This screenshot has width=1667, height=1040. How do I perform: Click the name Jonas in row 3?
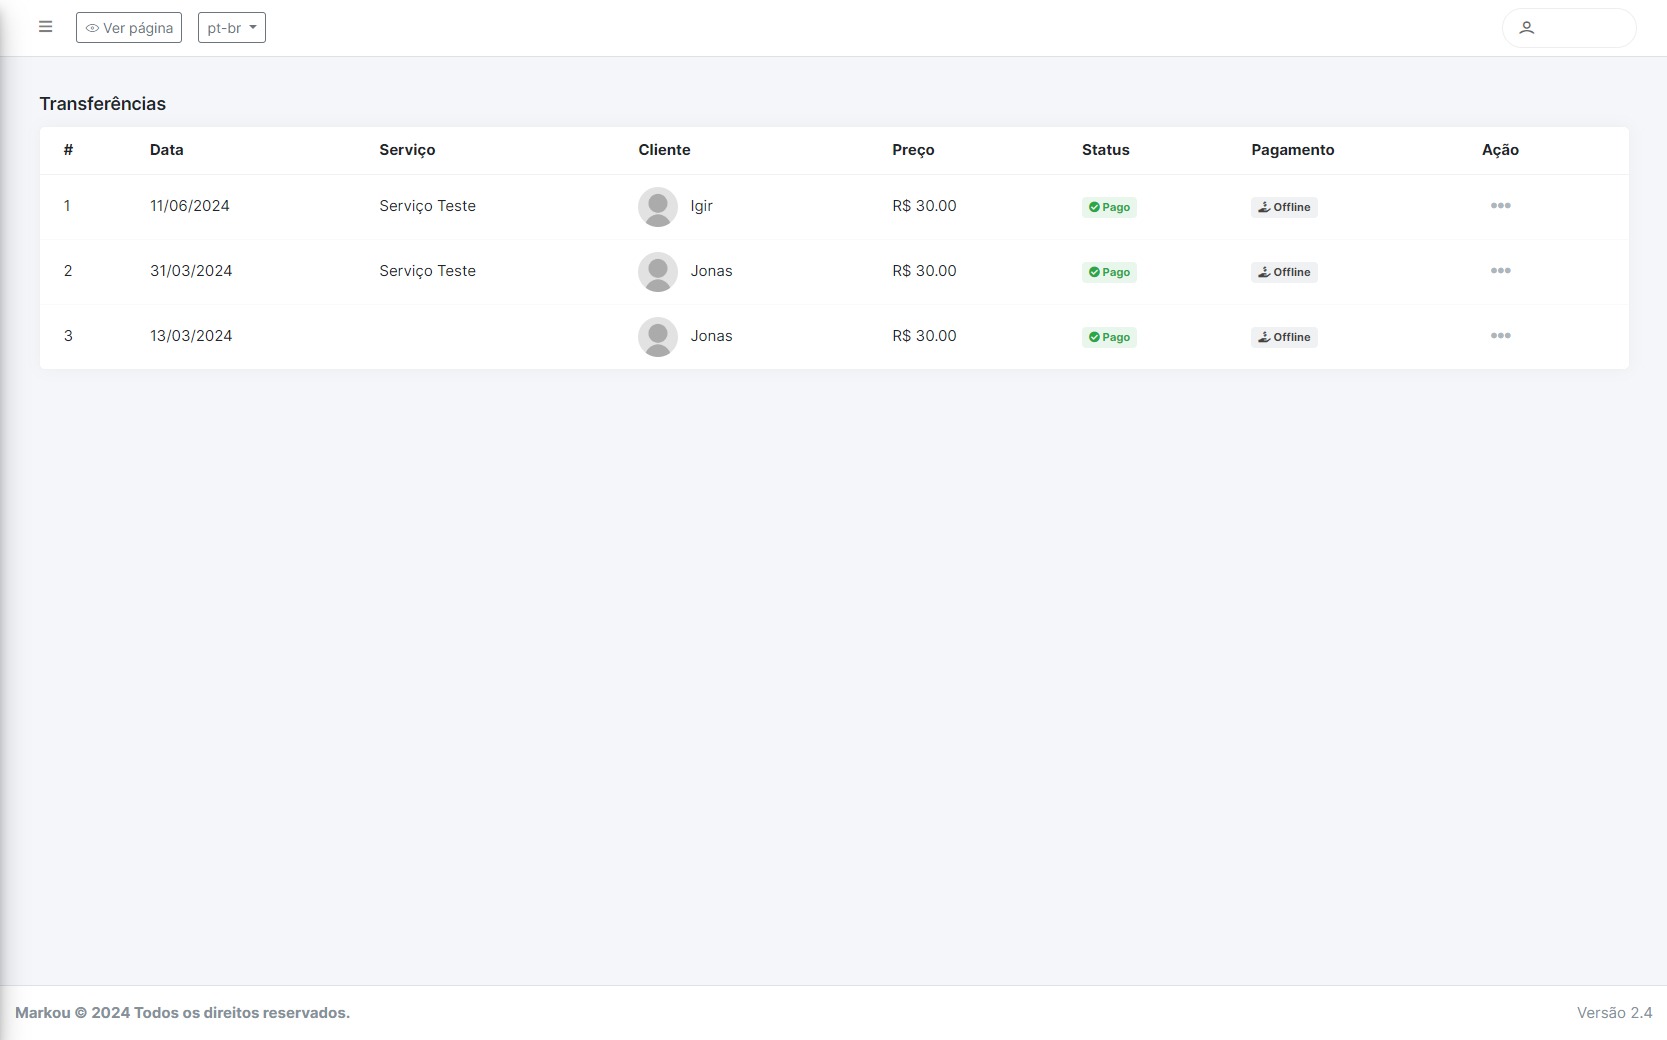[x=711, y=336]
